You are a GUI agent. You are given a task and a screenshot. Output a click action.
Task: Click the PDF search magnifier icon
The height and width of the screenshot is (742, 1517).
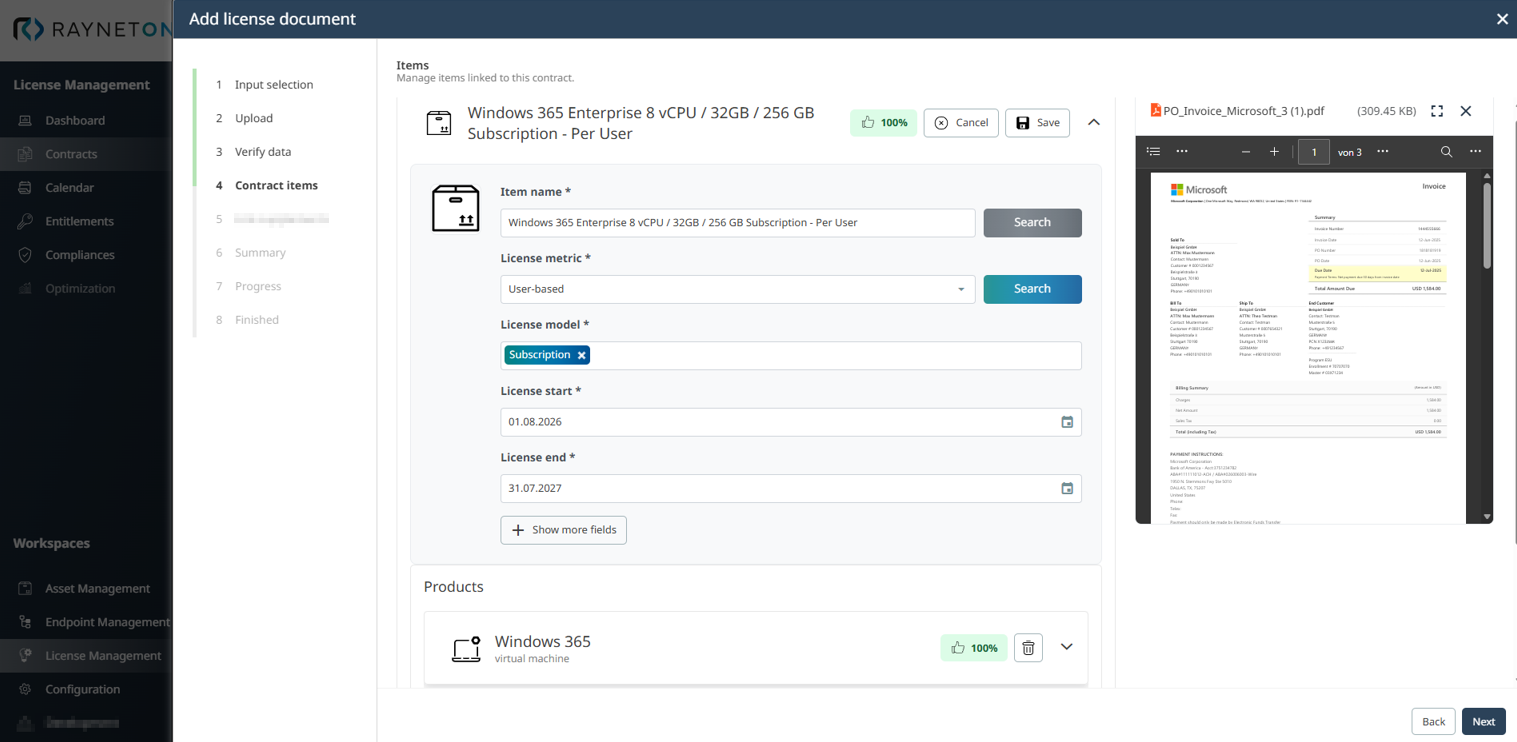1446,152
